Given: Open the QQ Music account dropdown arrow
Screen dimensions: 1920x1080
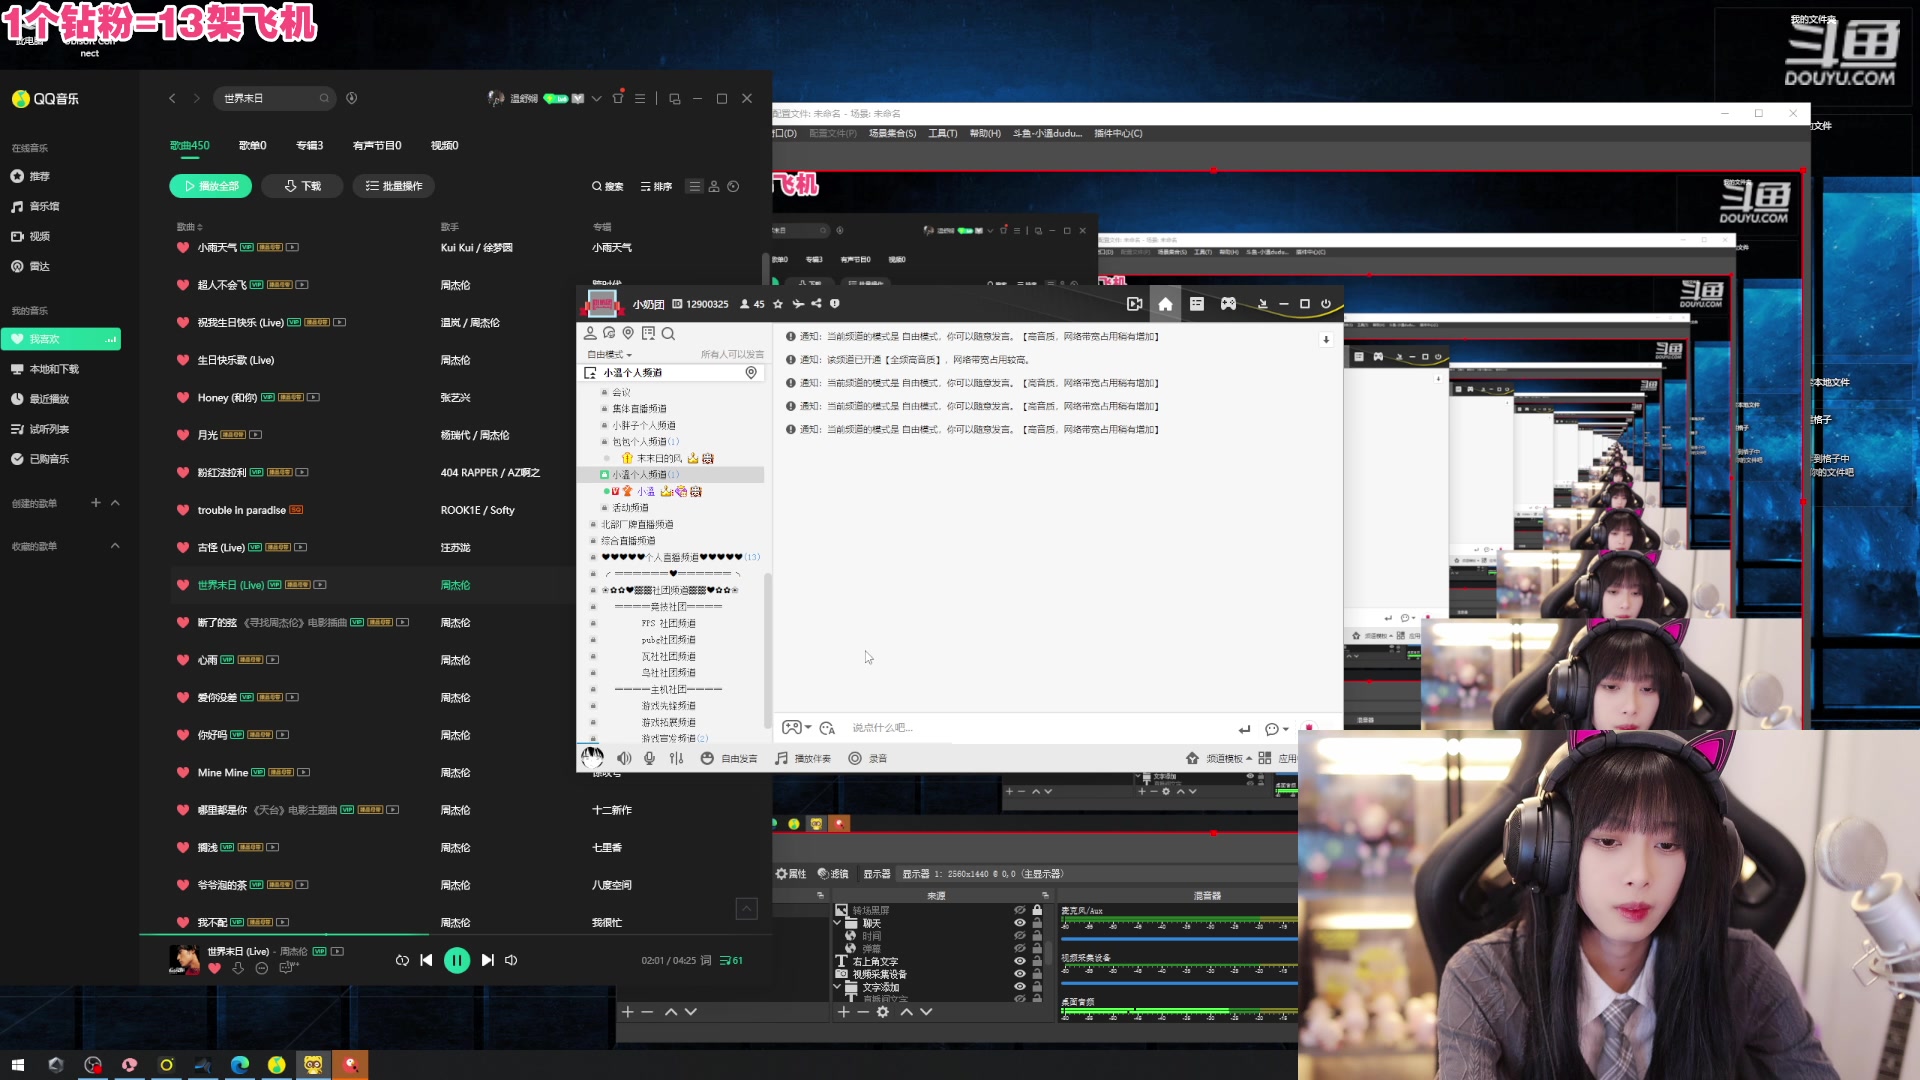Looking at the screenshot, I should (x=596, y=98).
